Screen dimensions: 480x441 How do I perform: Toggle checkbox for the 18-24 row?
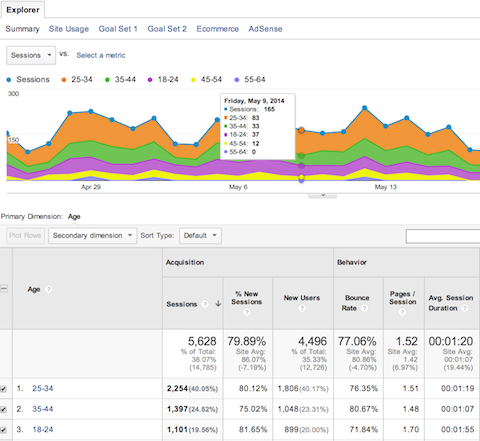point(3,430)
